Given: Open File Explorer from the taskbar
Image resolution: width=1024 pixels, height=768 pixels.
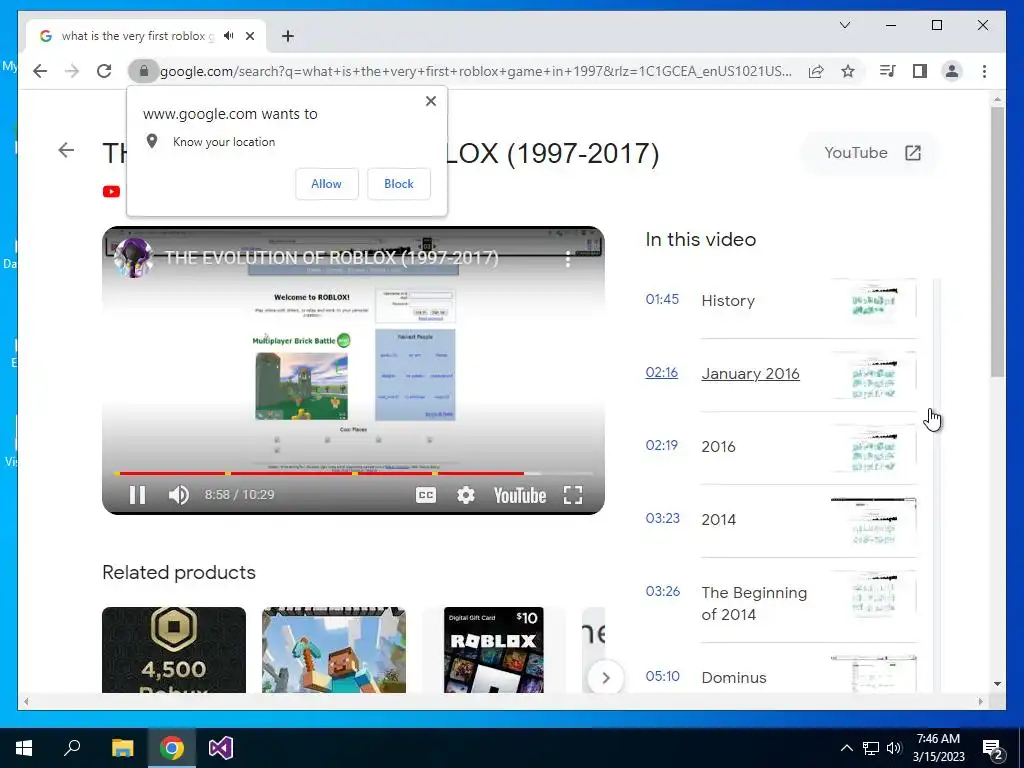Looking at the screenshot, I should (x=122, y=748).
